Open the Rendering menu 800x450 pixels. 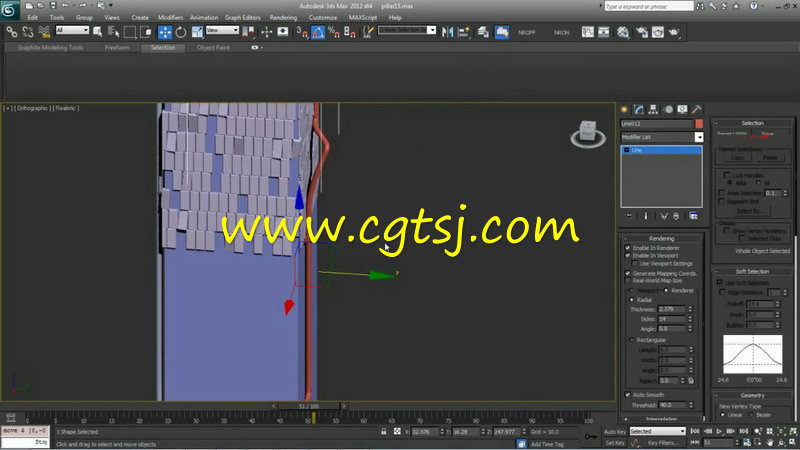coord(283,17)
